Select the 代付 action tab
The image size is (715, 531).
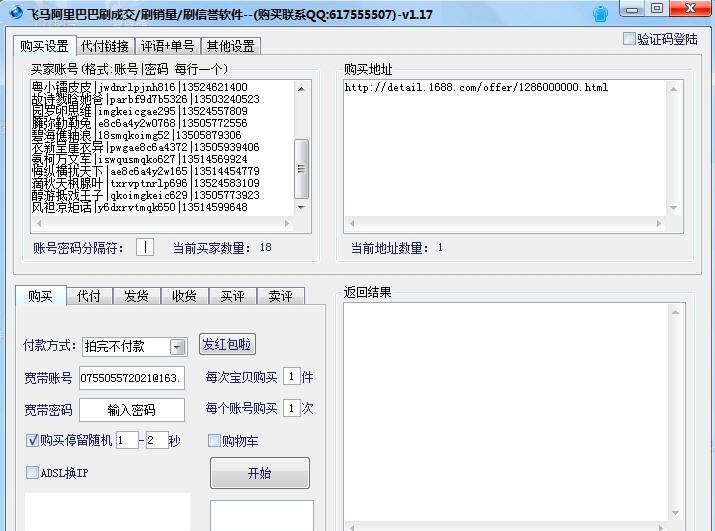(89, 296)
